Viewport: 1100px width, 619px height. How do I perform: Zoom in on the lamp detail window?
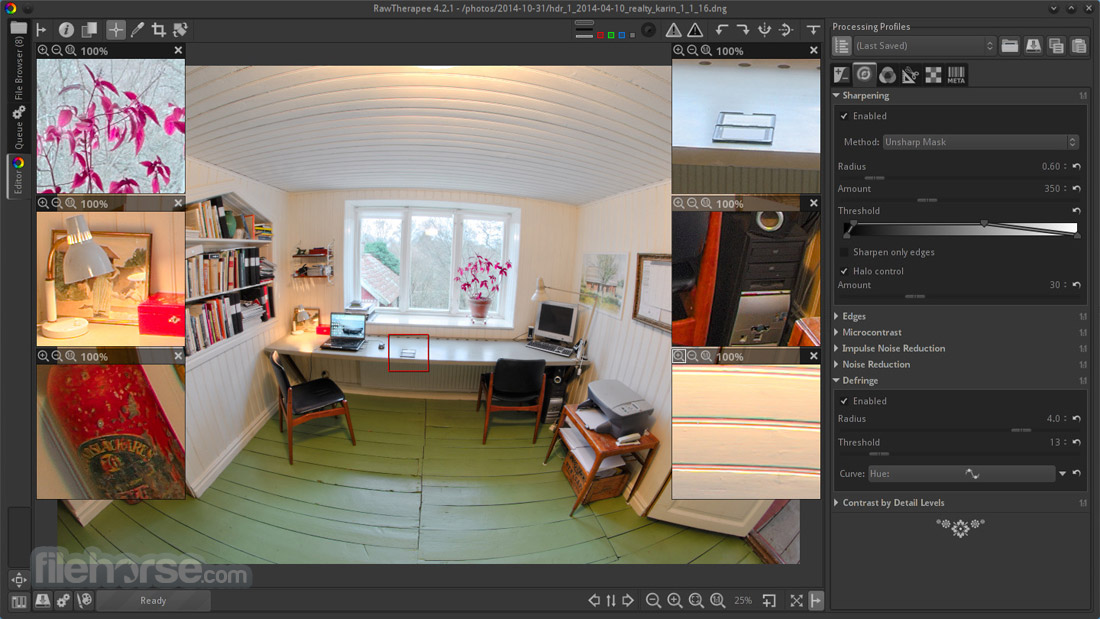43,204
